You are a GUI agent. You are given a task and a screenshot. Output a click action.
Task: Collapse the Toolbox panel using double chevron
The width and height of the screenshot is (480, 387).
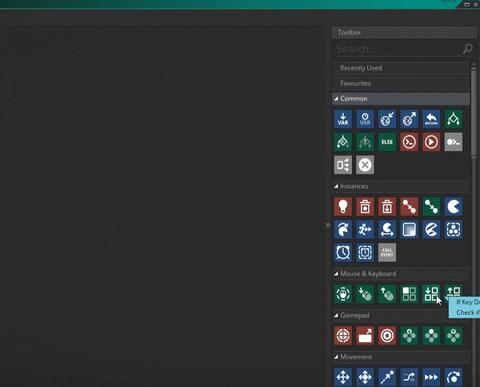coord(328,225)
